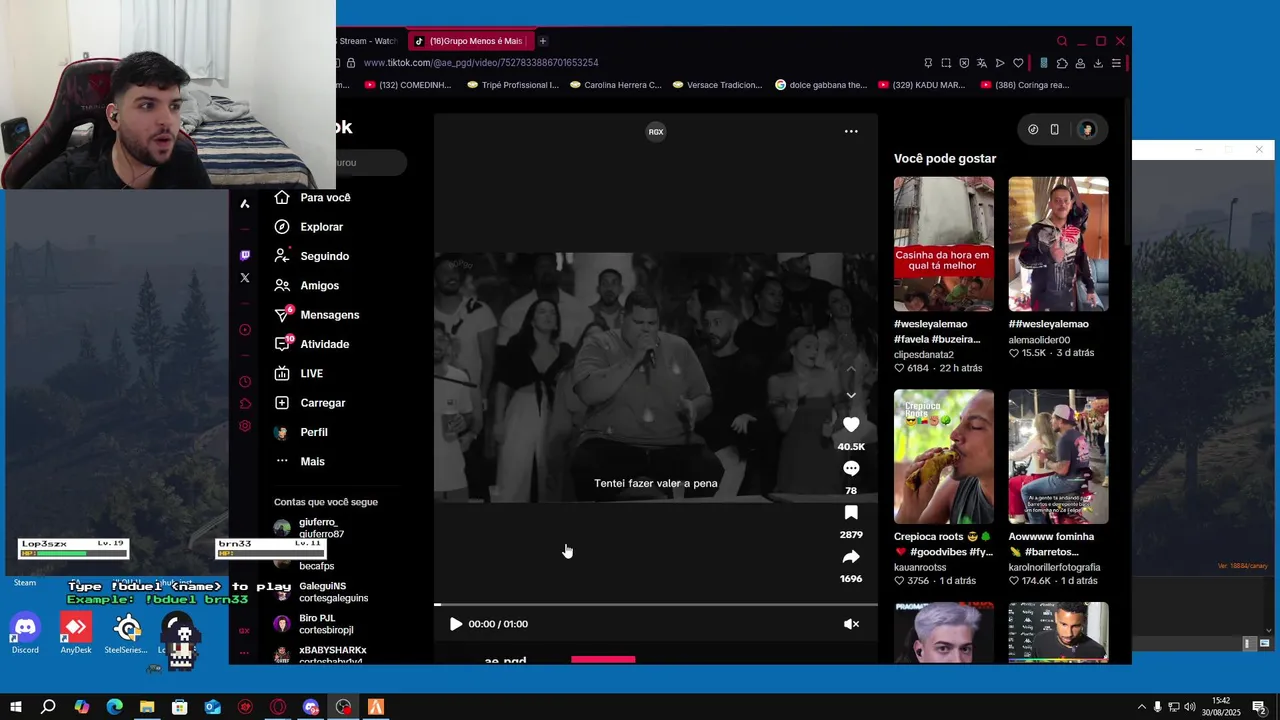Screen dimensions: 1280x720
Task: Go to the previous video up chevron
Action: (851, 369)
